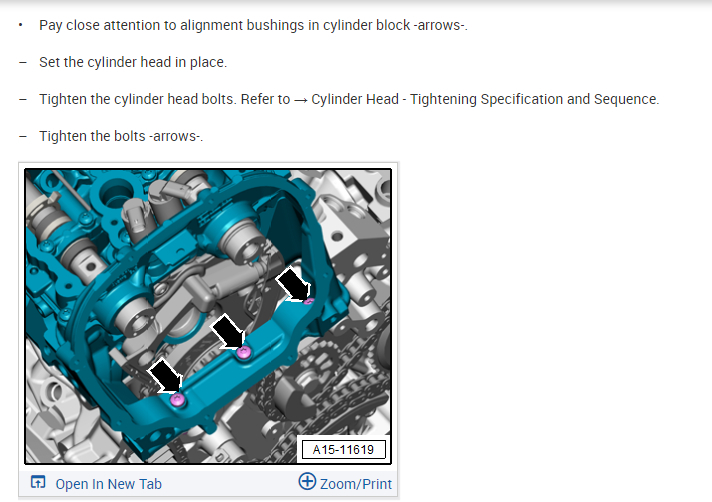712x502 pixels.
Task: Click the Zoom/Print plus-circle icon
Action: pos(307,481)
